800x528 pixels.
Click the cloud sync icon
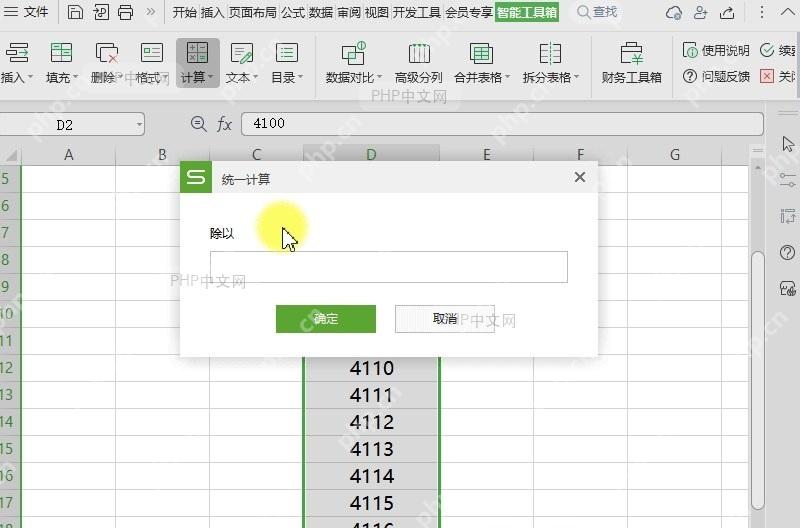click(x=674, y=12)
